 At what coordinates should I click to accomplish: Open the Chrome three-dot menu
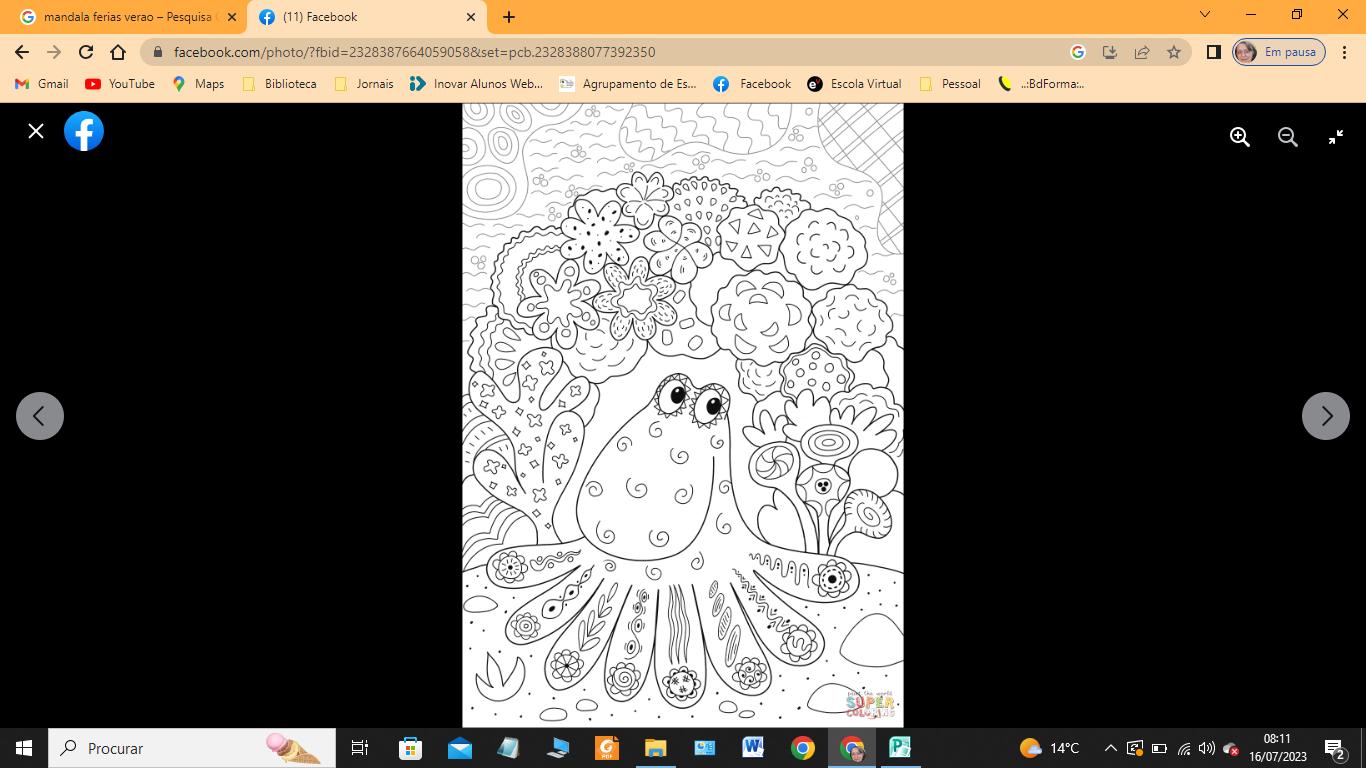[1346, 52]
